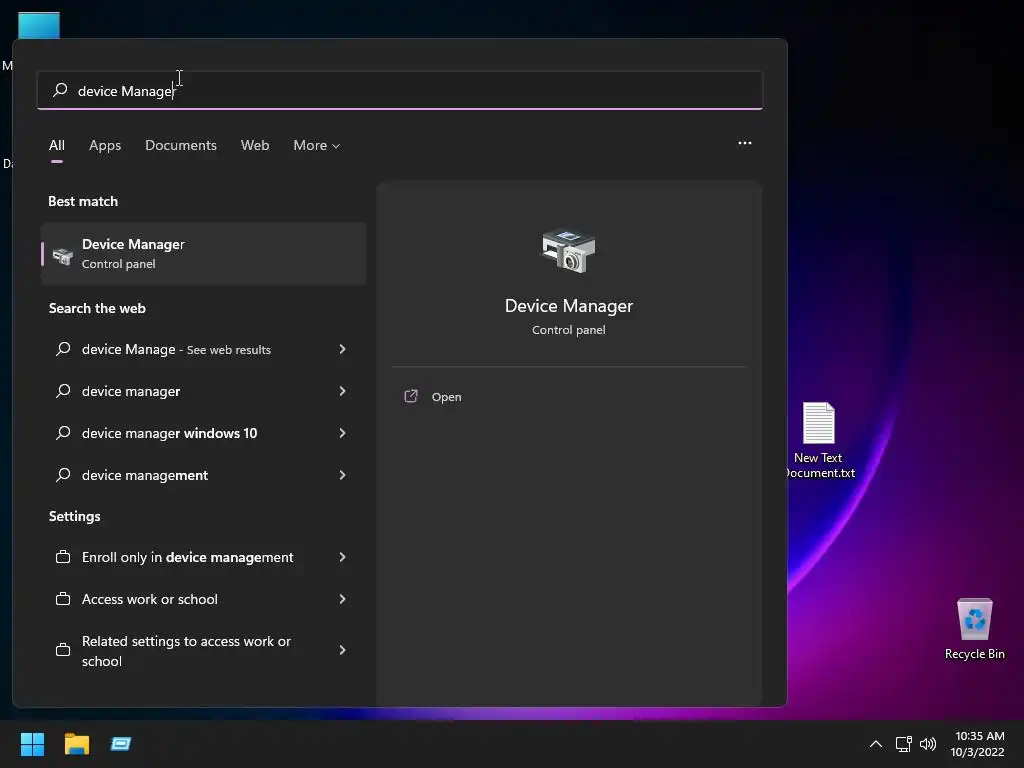Show hidden system tray icons
1024x768 pixels.
tap(876, 744)
